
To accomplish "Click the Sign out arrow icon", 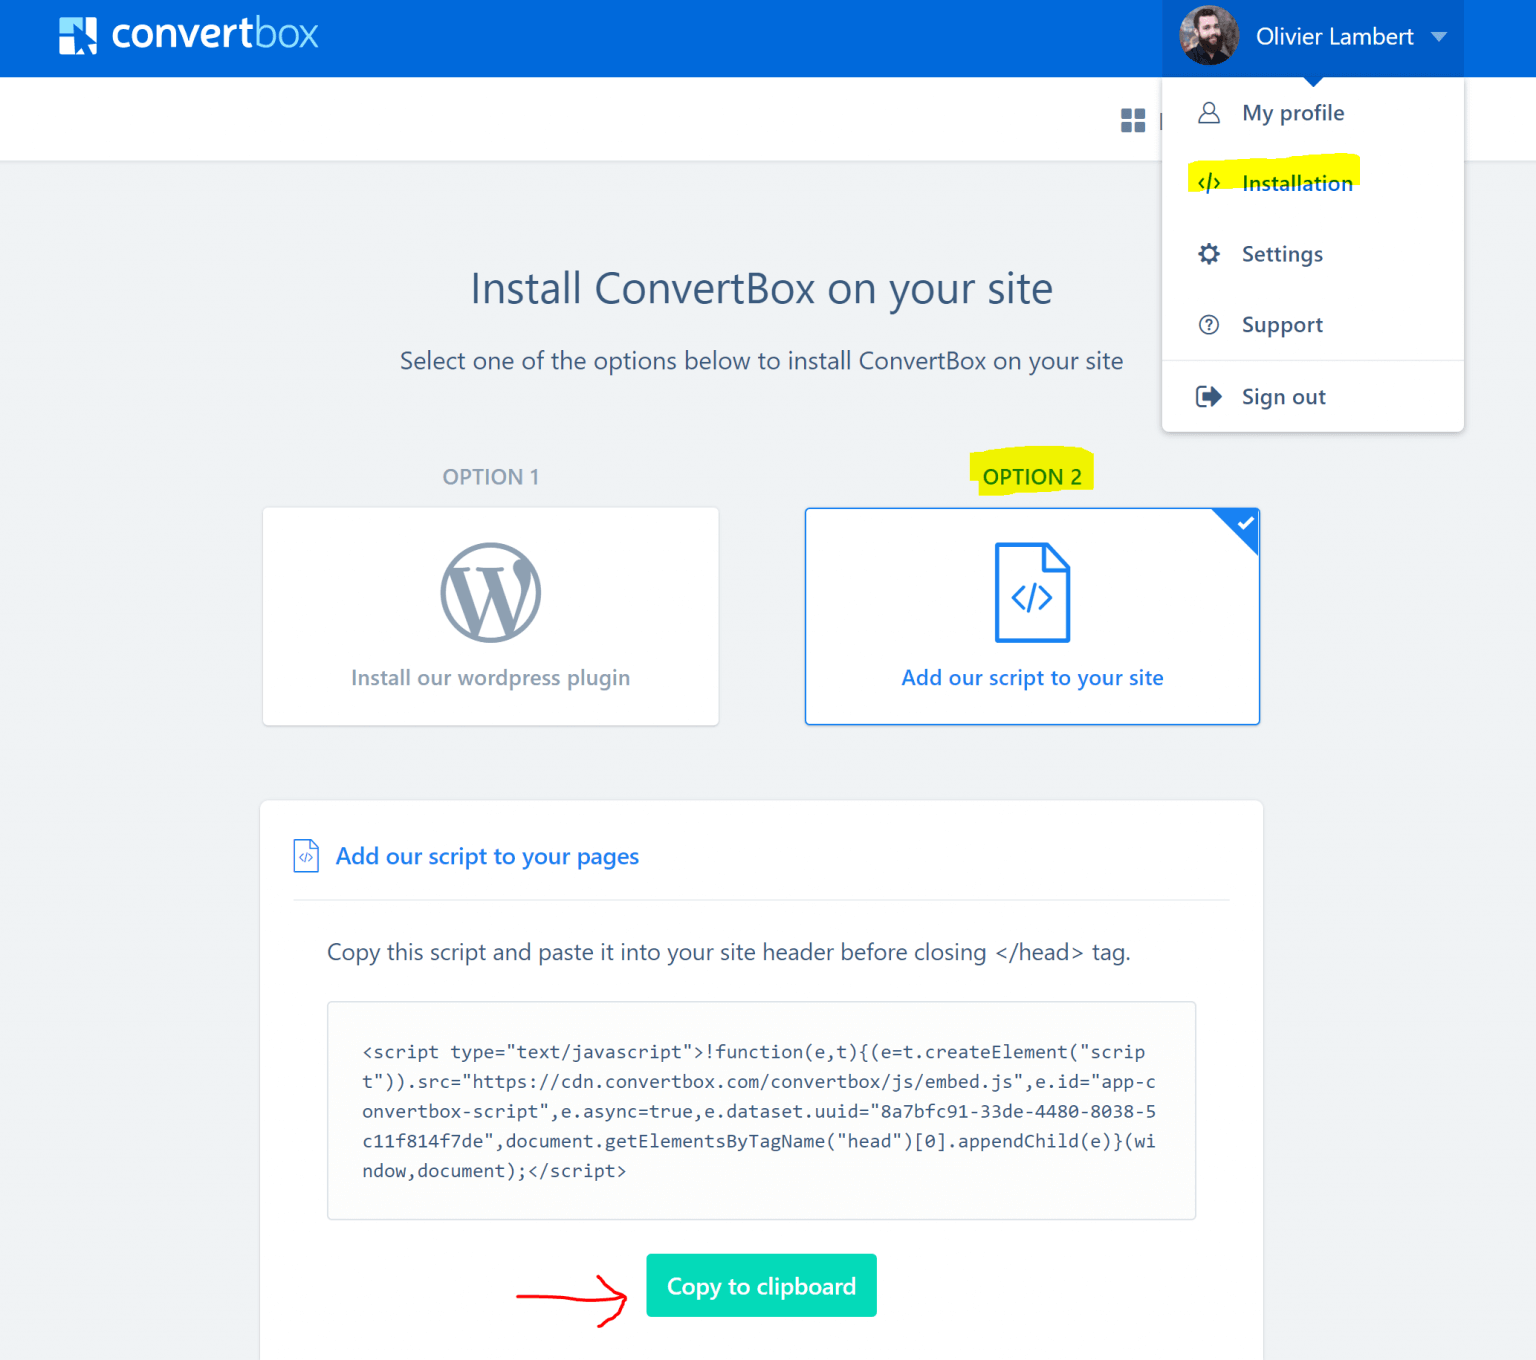I will tap(1209, 397).
